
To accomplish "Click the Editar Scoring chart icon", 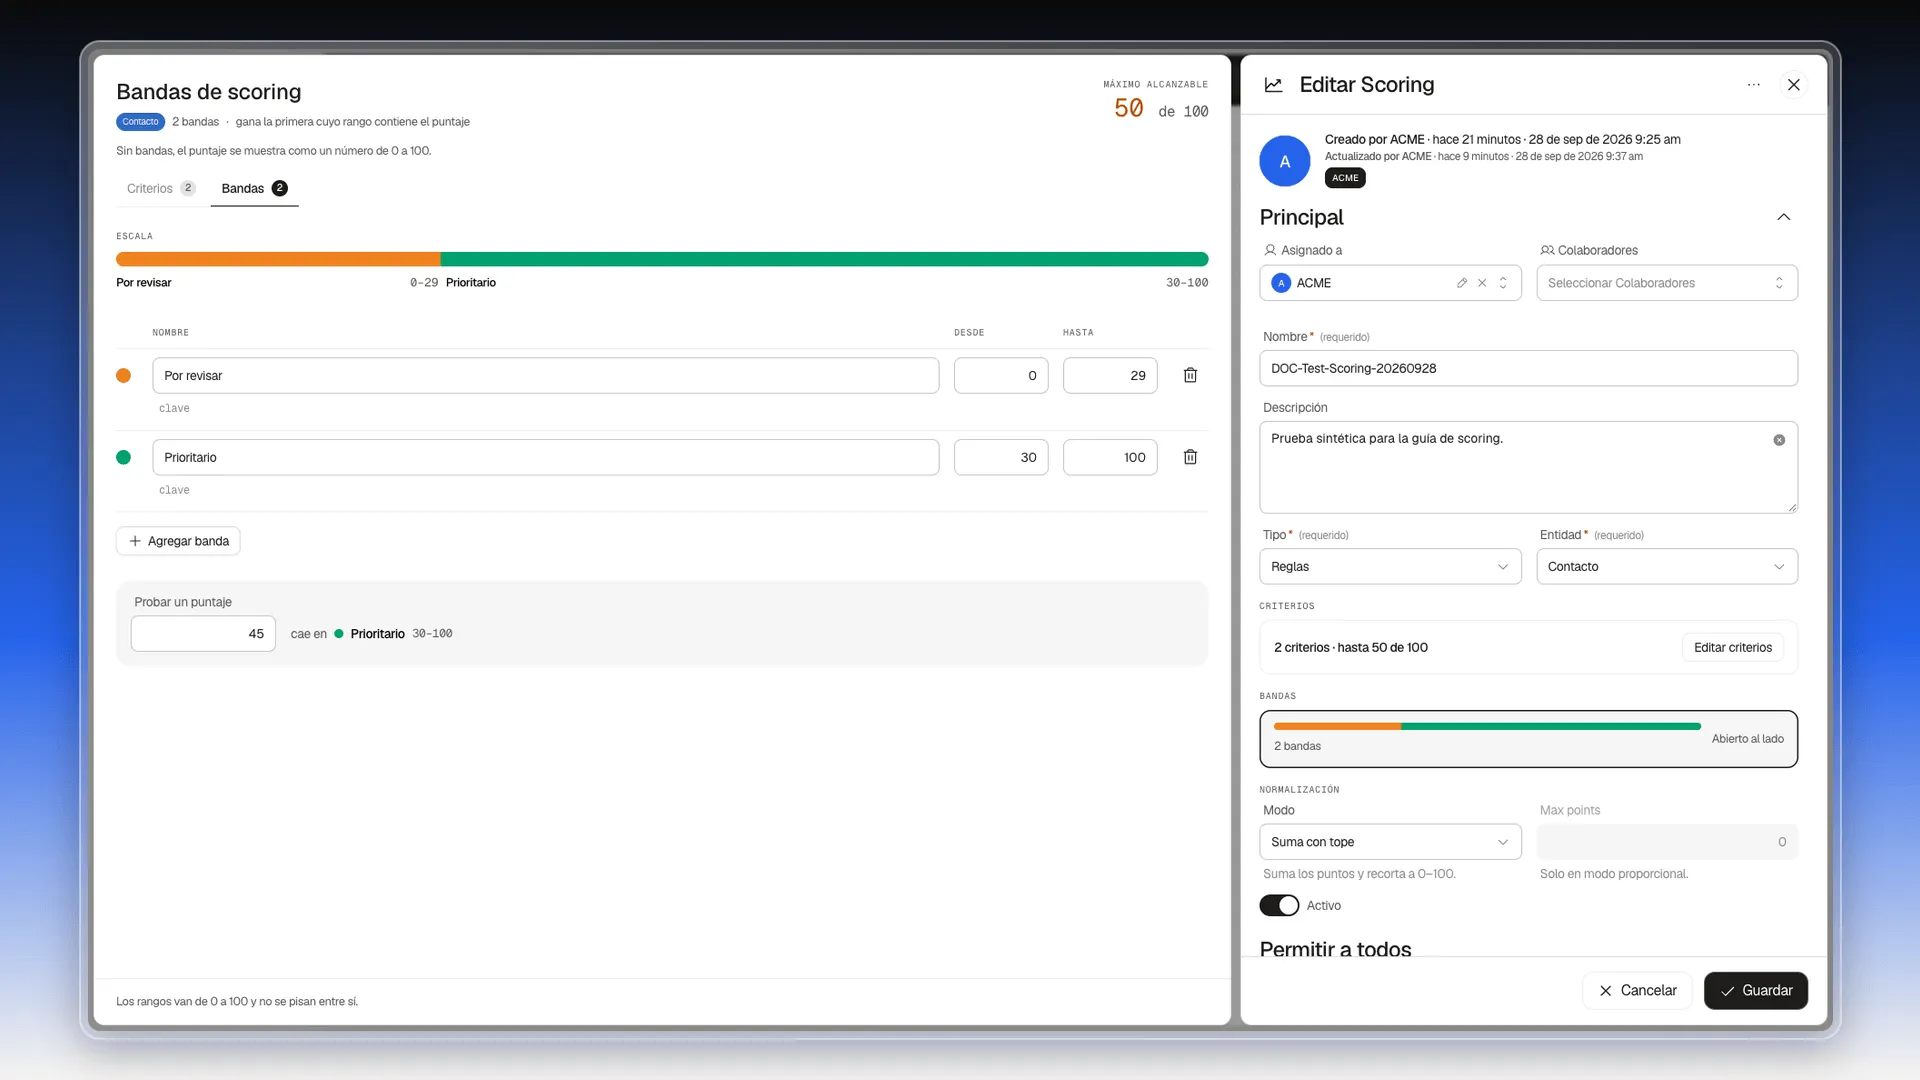I will [x=1273, y=85].
